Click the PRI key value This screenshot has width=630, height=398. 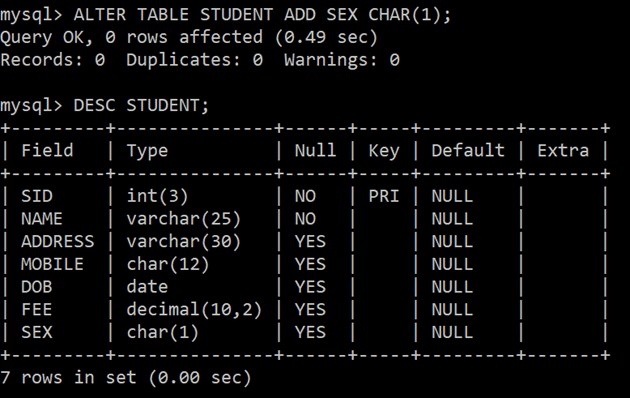pos(384,196)
